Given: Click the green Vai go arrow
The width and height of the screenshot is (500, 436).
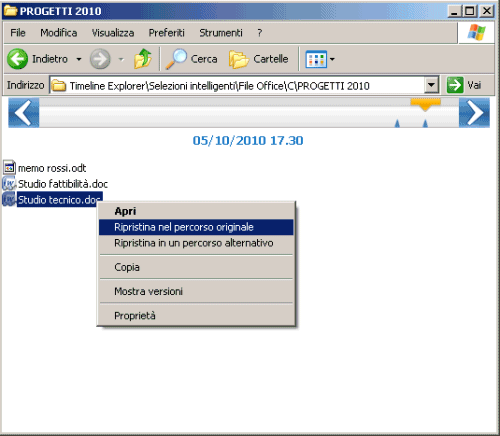Looking at the screenshot, I should 455,85.
